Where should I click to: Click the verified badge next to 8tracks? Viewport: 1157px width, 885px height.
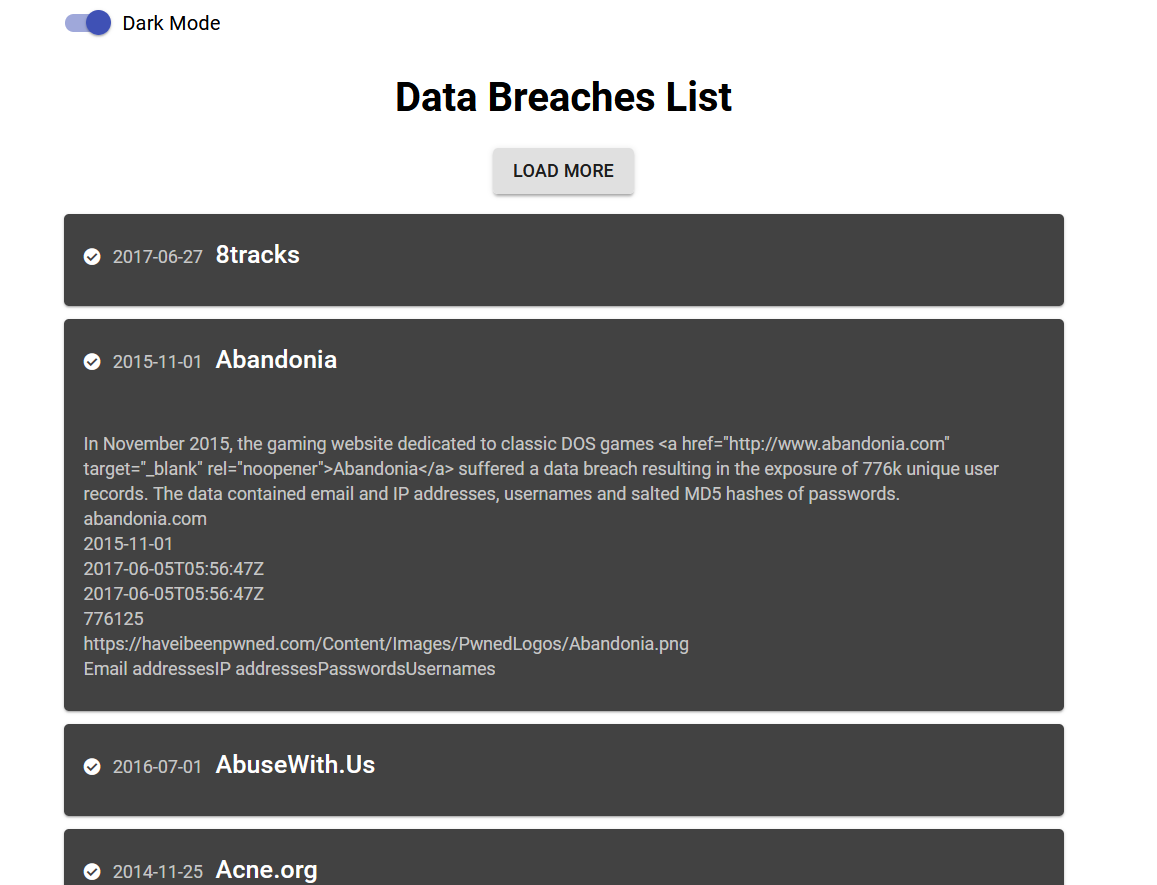pyautogui.click(x=92, y=256)
